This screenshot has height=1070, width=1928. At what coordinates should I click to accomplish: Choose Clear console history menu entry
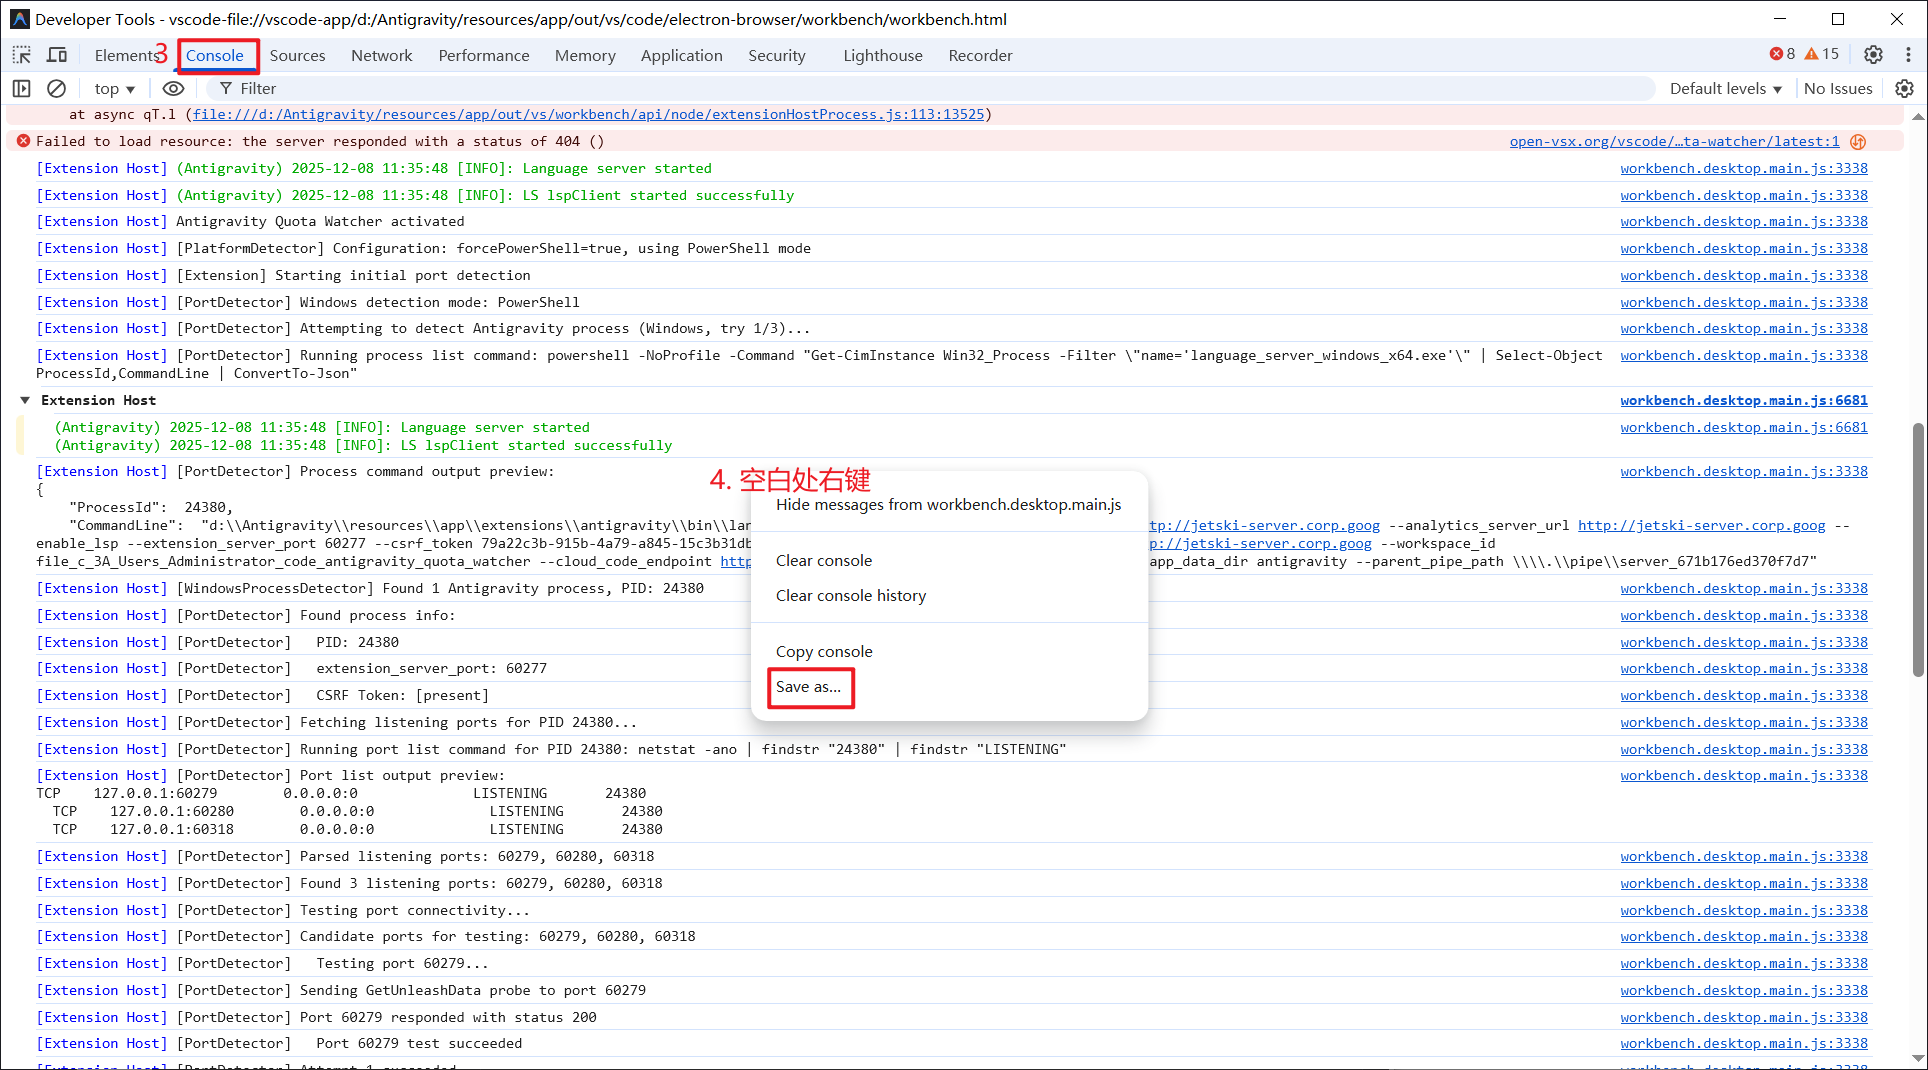click(x=948, y=595)
